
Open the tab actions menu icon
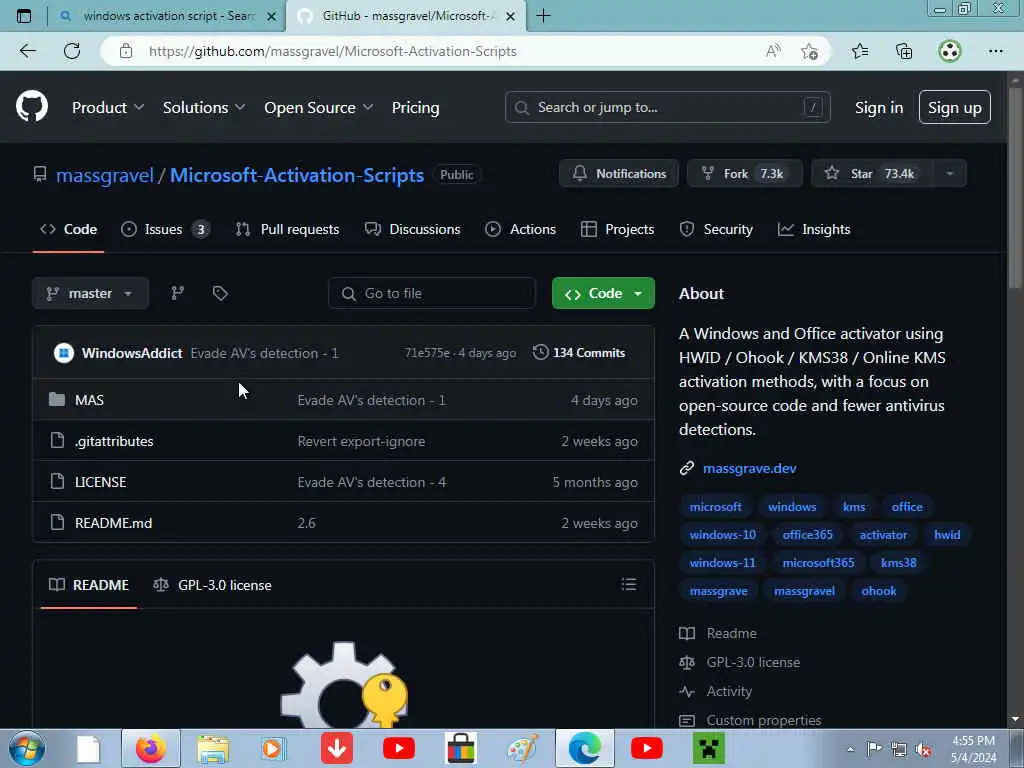click(24, 16)
